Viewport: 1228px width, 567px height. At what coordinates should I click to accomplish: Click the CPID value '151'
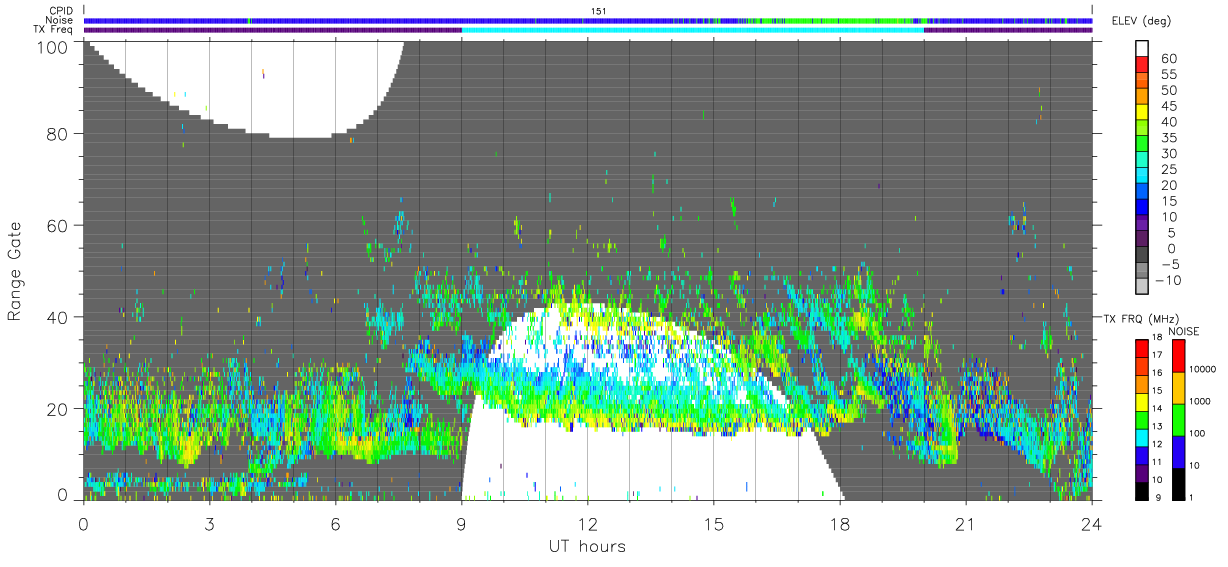coord(598,11)
